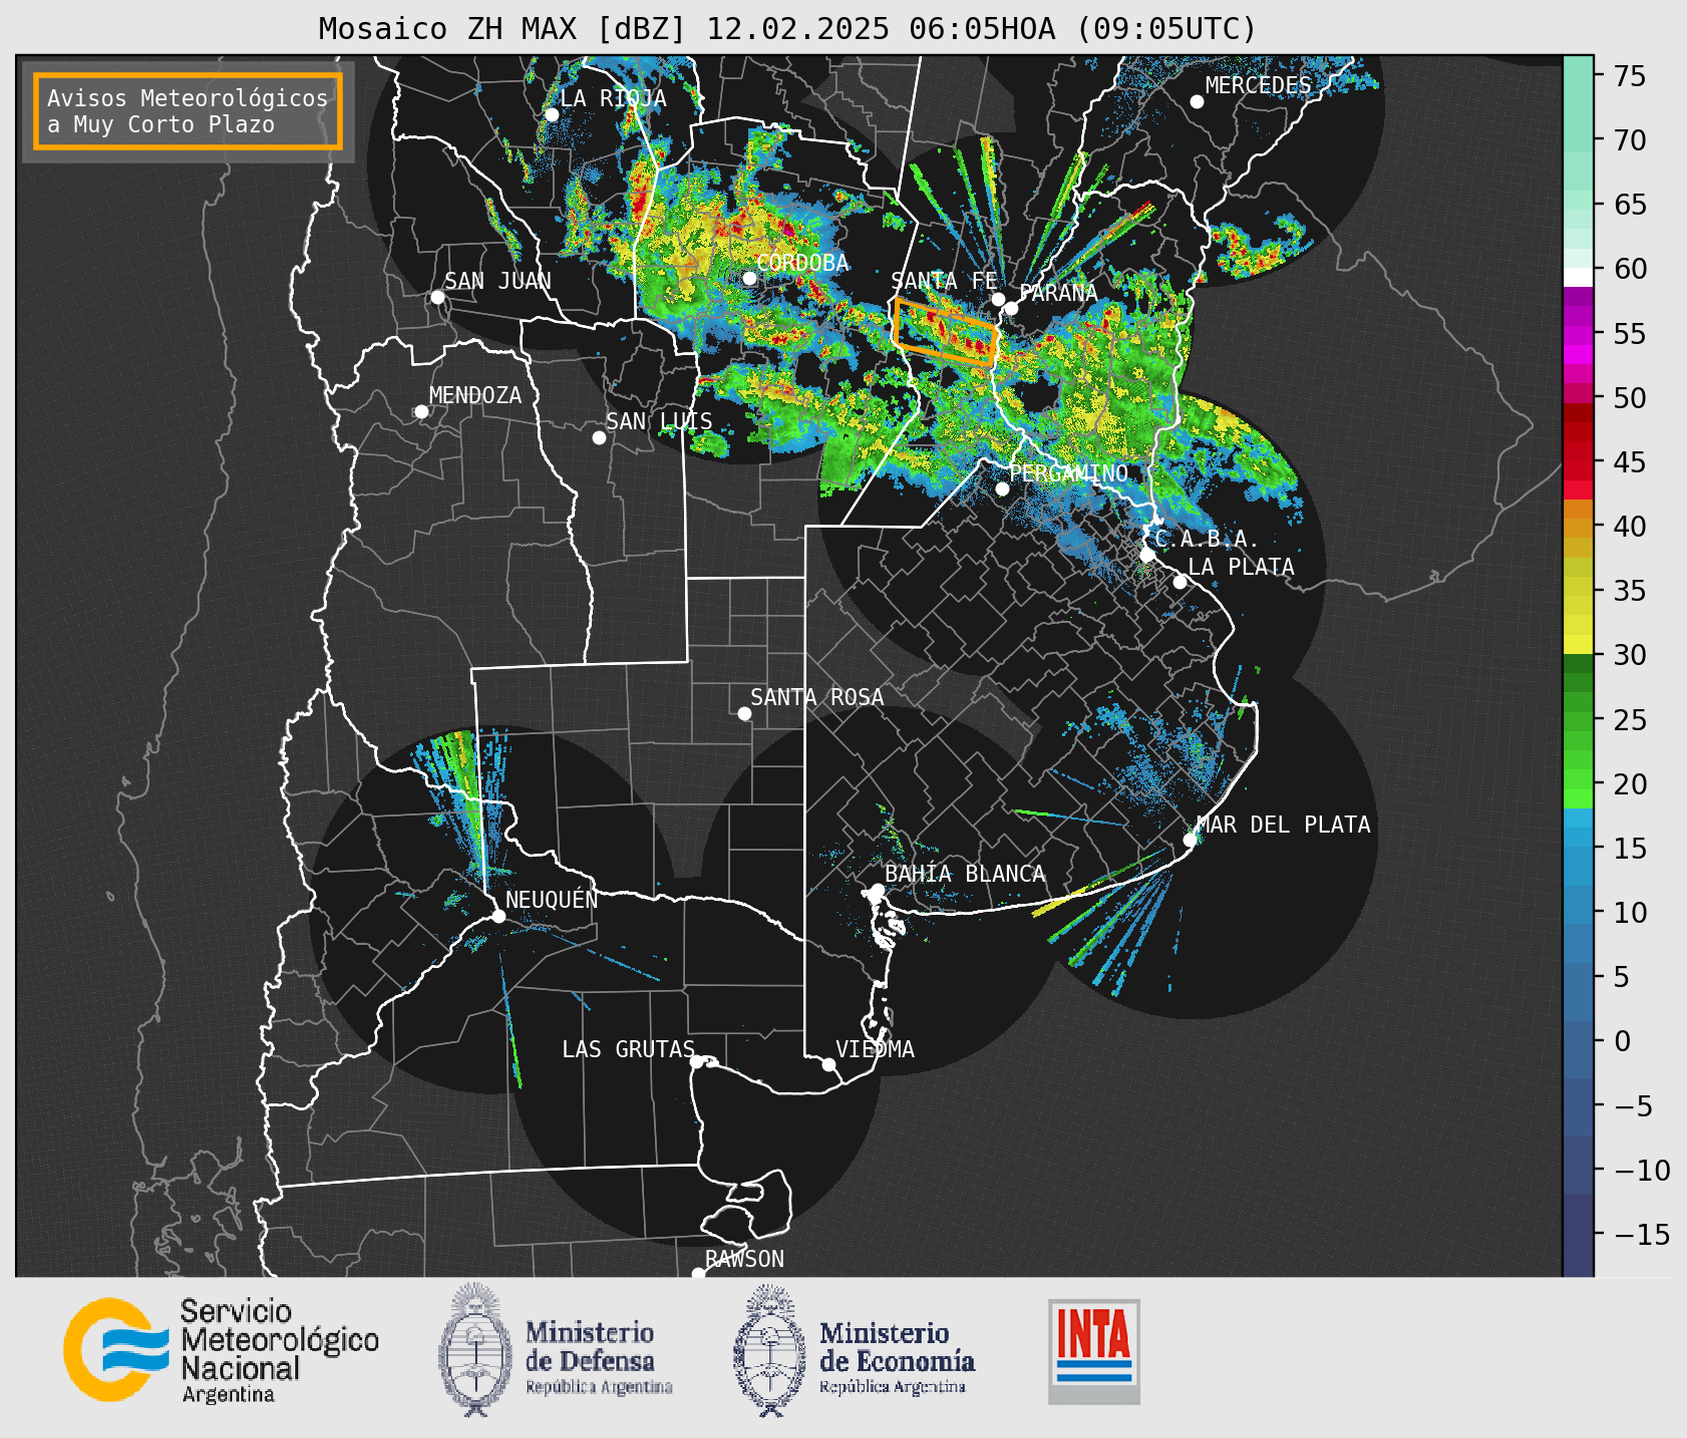The width and height of the screenshot is (1687, 1438).
Task: Click the orange warning polygon near Santa Fe
Action: coord(946,331)
